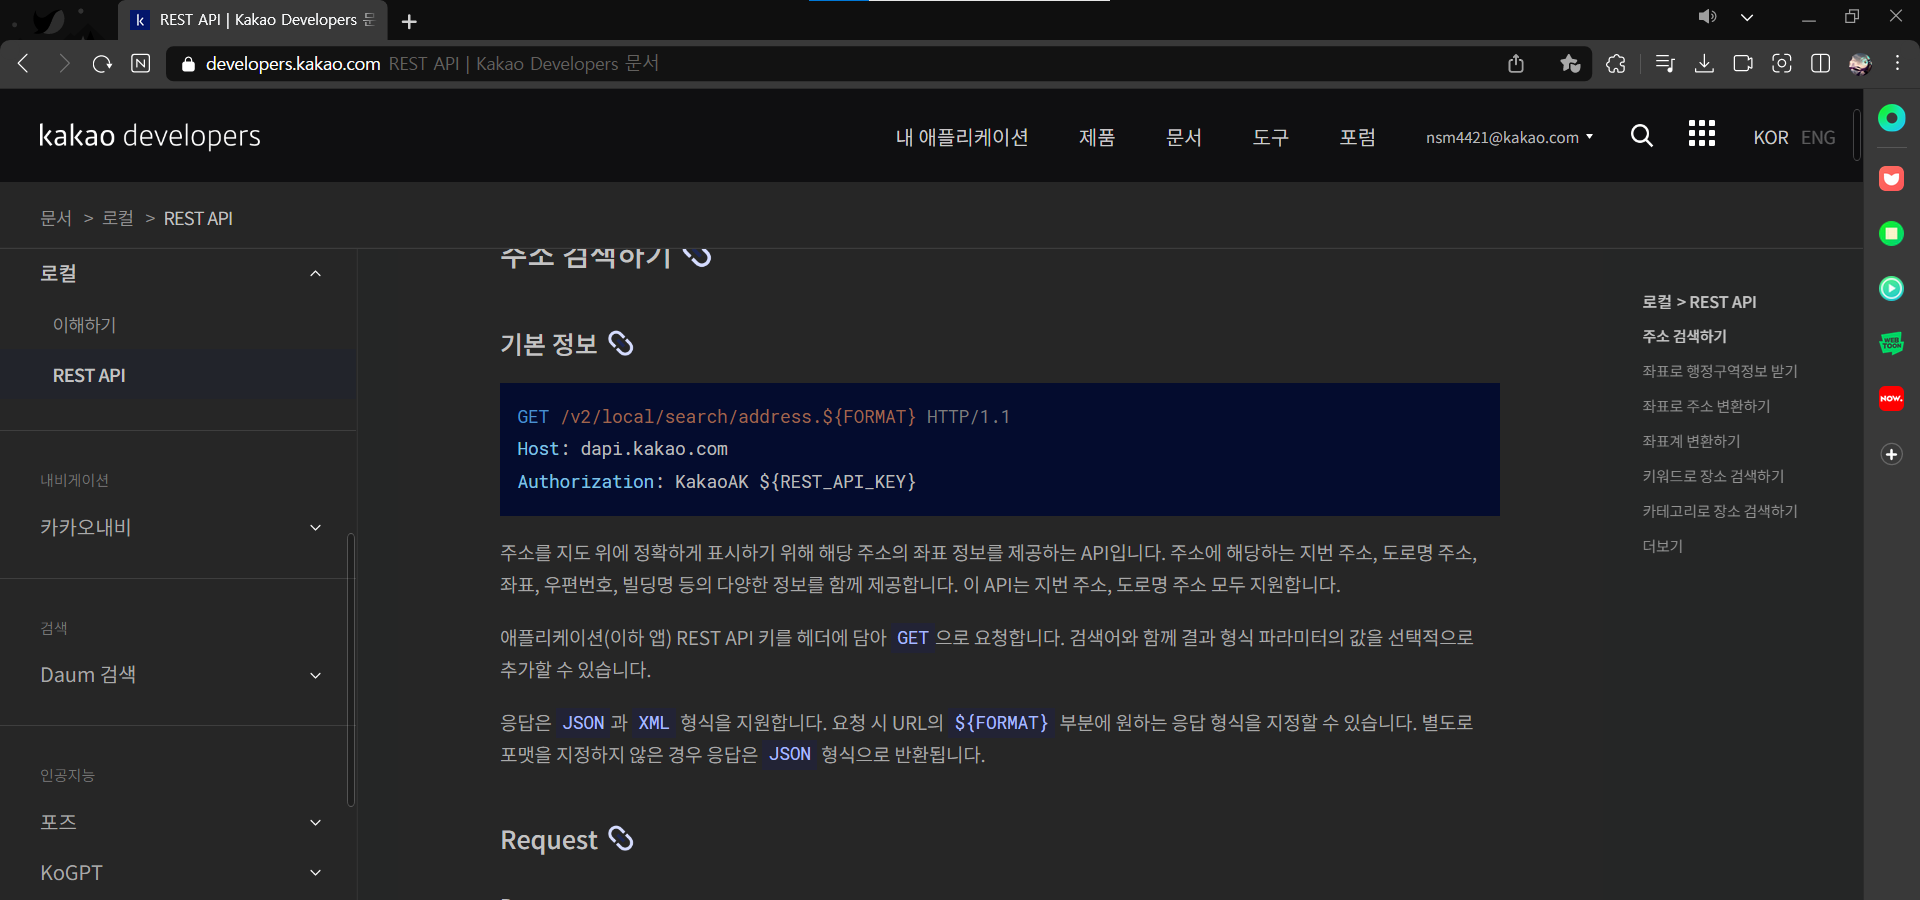
Task: Open browser three-dot menu
Action: pyautogui.click(x=1897, y=63)
